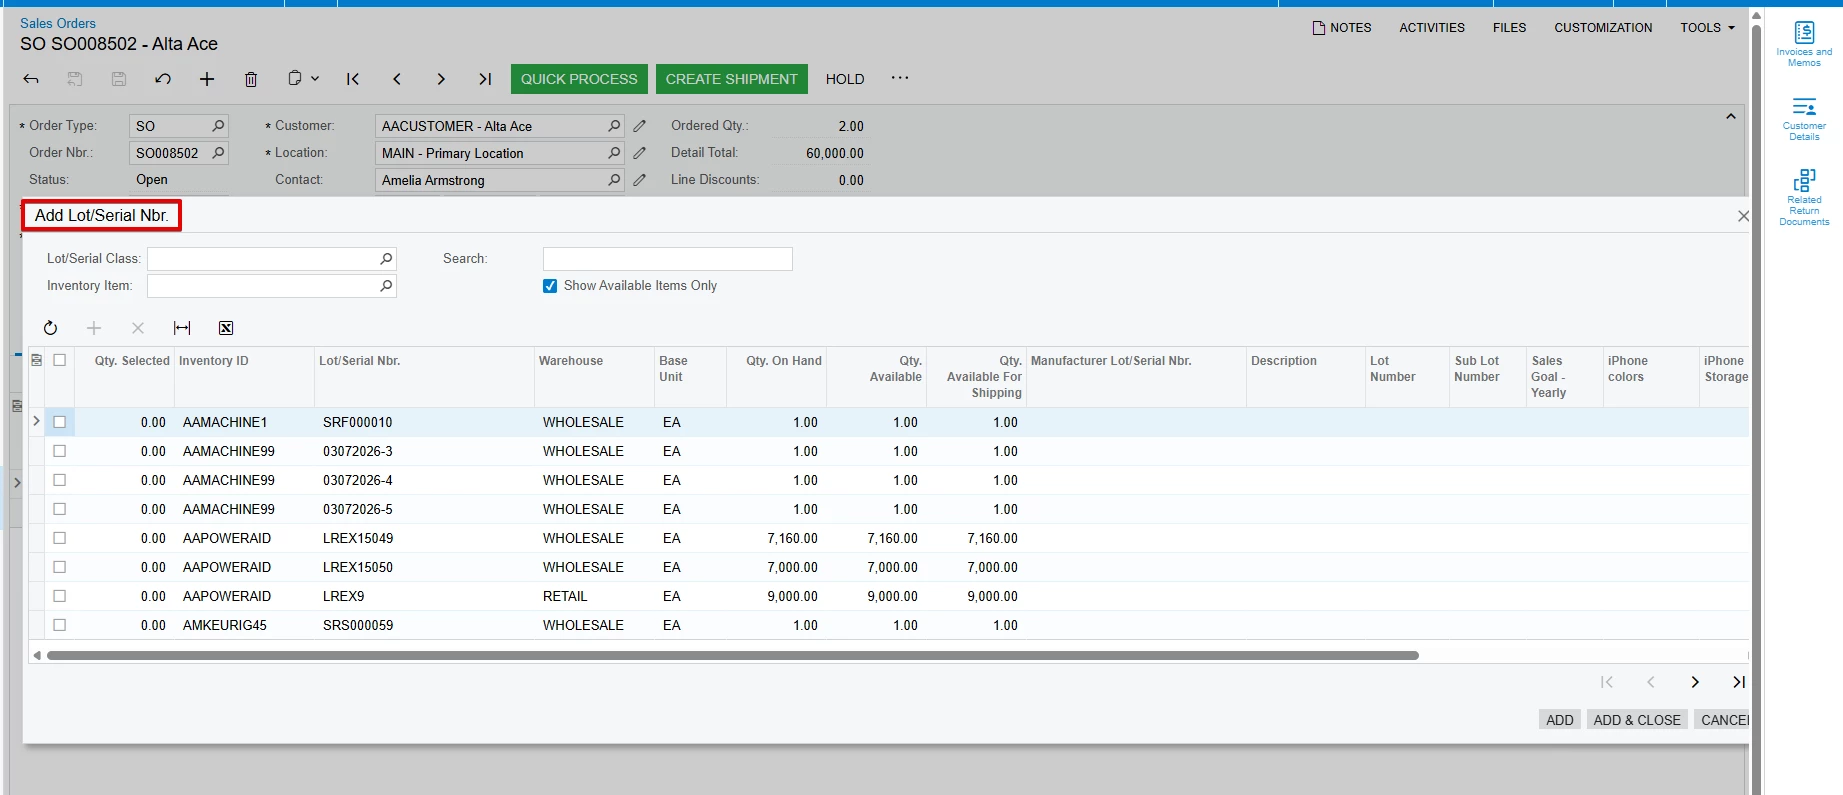Open the NOTES panel
Image resolution: width=1843 pixels, height=795 pixels.
[x=1342, y=28]
